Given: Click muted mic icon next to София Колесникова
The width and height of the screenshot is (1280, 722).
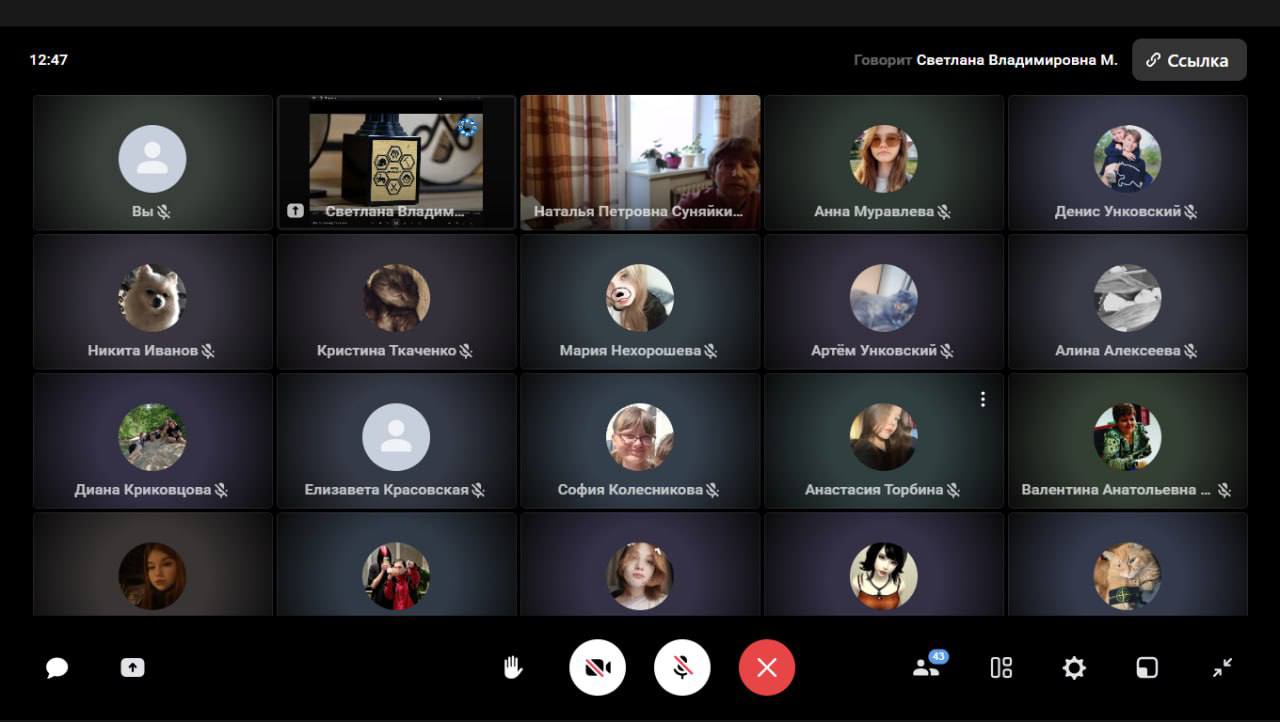Looking at the screenshot, I should (713, 490).
